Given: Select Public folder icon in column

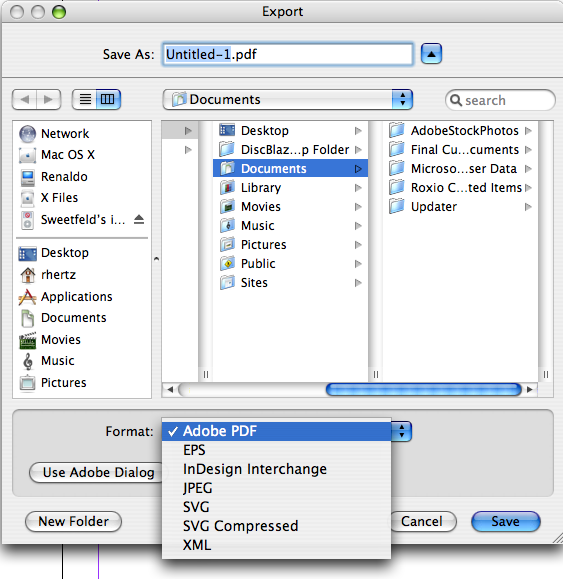Looking at the screenshot, I should coord(228,264).
